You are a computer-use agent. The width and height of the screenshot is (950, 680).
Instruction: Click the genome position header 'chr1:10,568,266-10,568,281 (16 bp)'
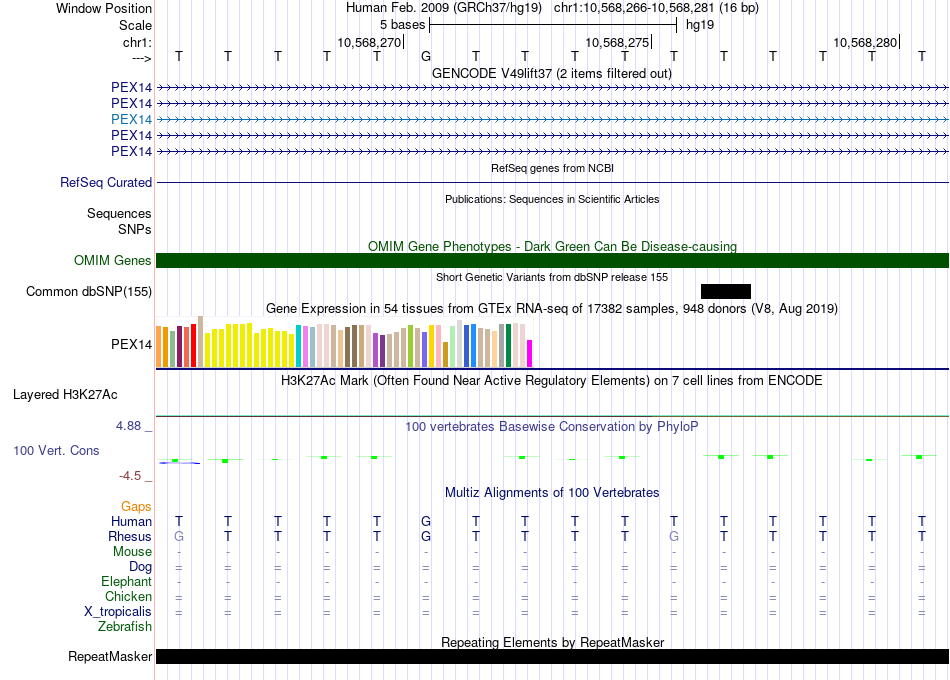click(x=656, y=8)
